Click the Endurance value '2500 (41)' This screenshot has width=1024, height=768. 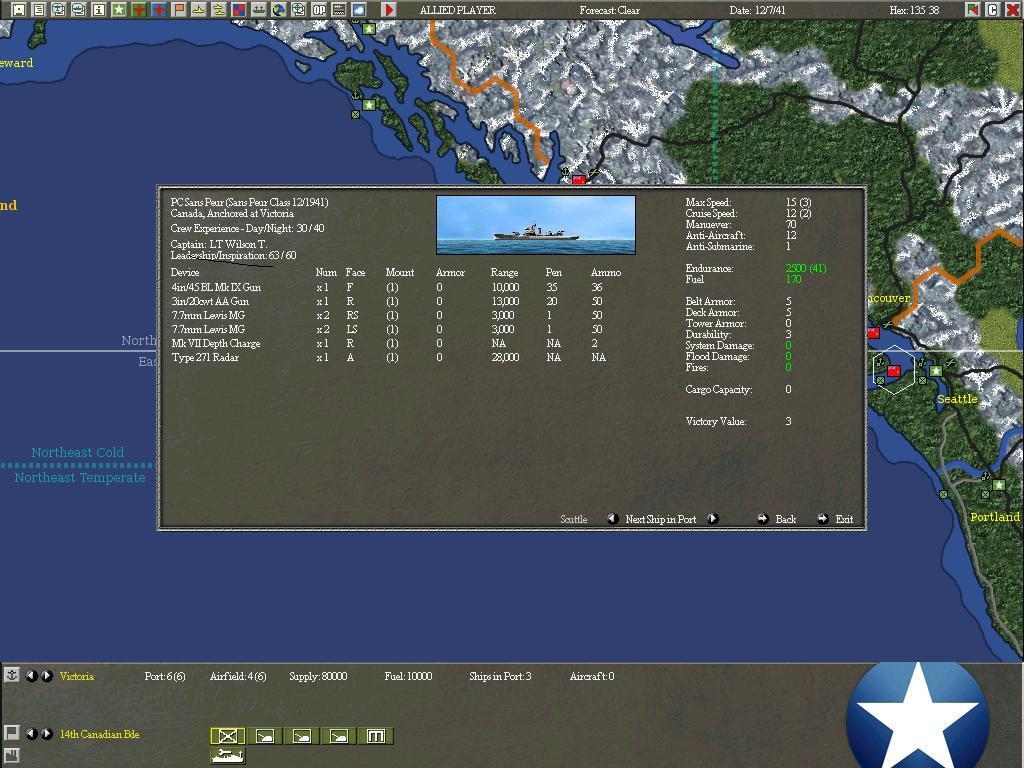pyautogui.click(x=806, y=268)
